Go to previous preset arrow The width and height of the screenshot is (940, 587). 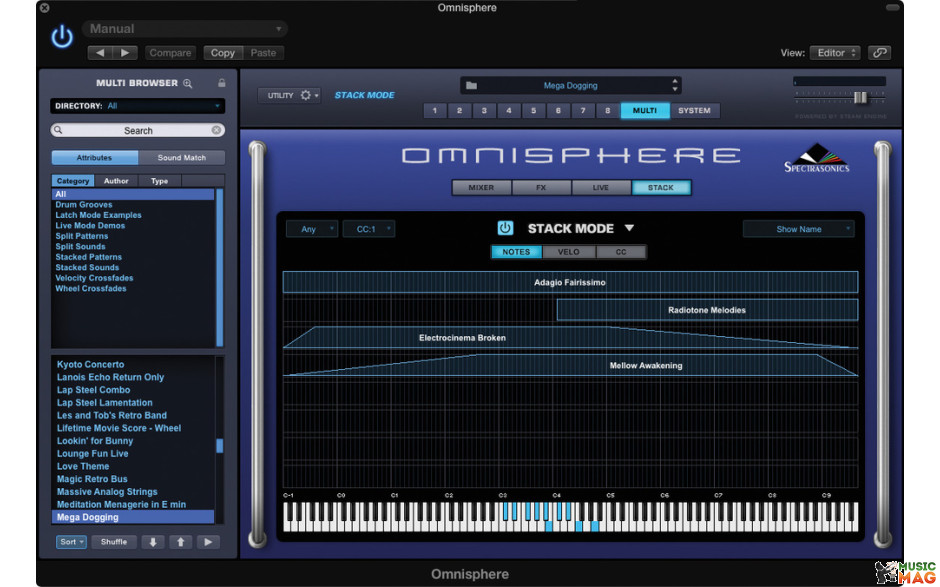(100, 53)
